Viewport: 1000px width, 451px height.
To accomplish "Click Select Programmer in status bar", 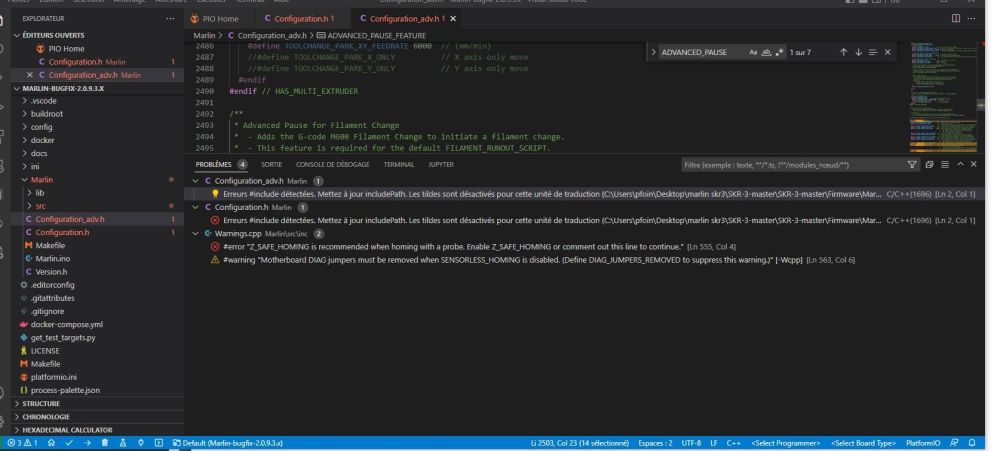I will (786, 443).
